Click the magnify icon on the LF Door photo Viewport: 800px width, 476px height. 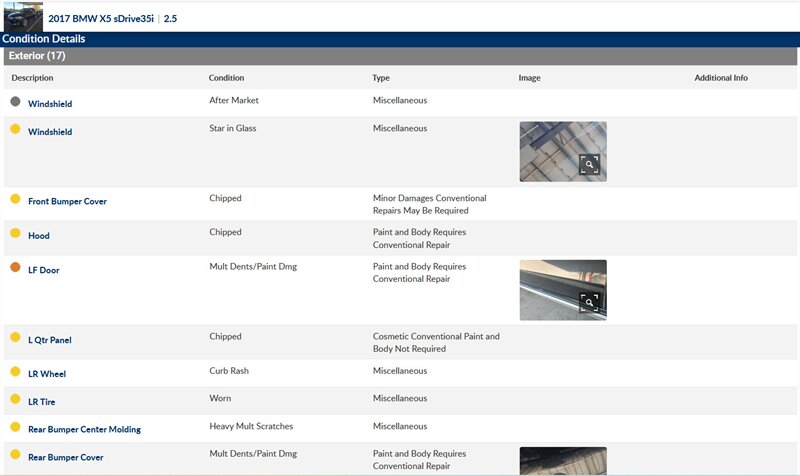pyautogui.click(x=589, y=302)
